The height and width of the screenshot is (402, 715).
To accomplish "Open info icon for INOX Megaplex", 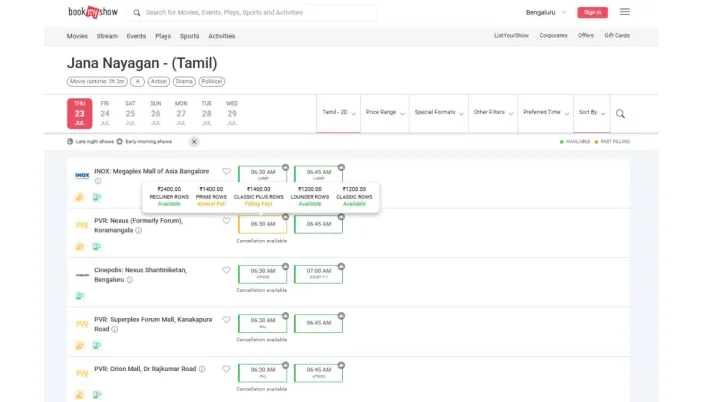I will point(98,181).
